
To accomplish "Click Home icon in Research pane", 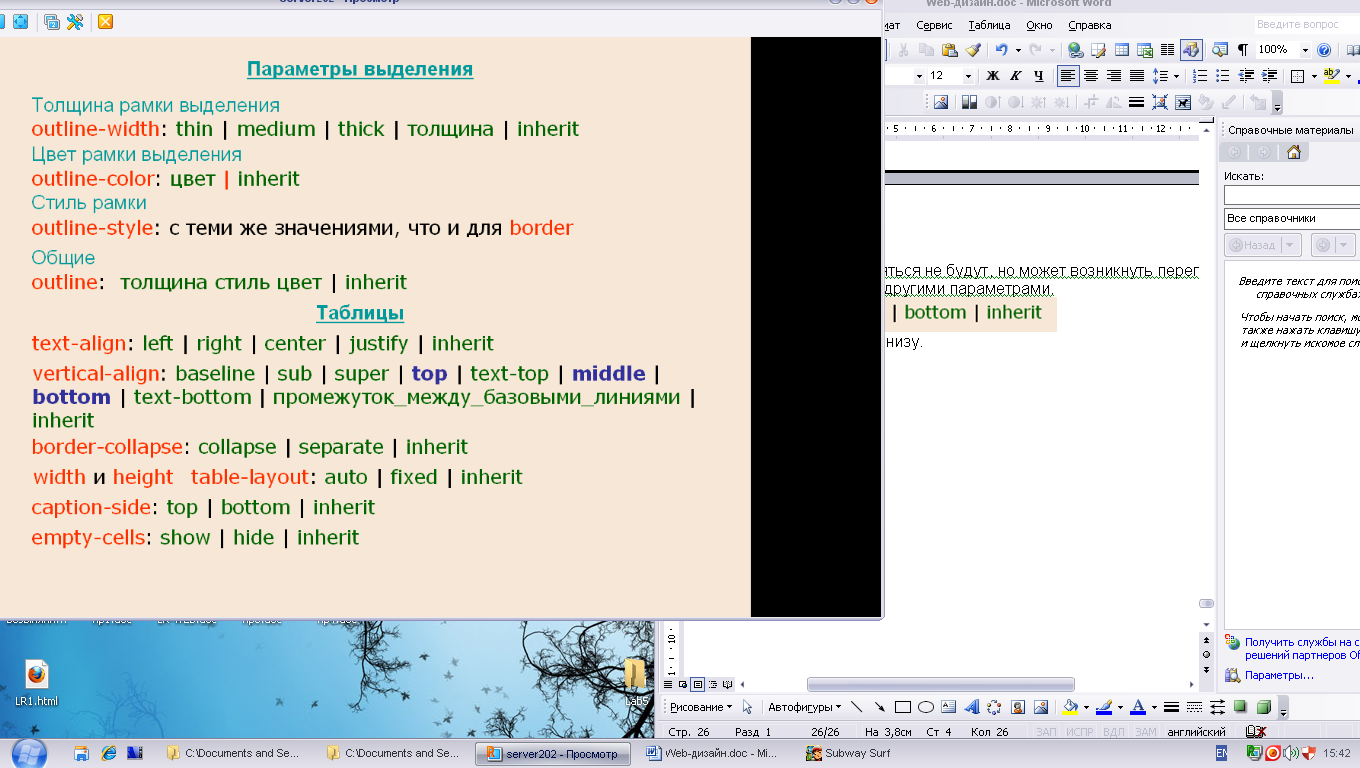I will point(1294,152).
